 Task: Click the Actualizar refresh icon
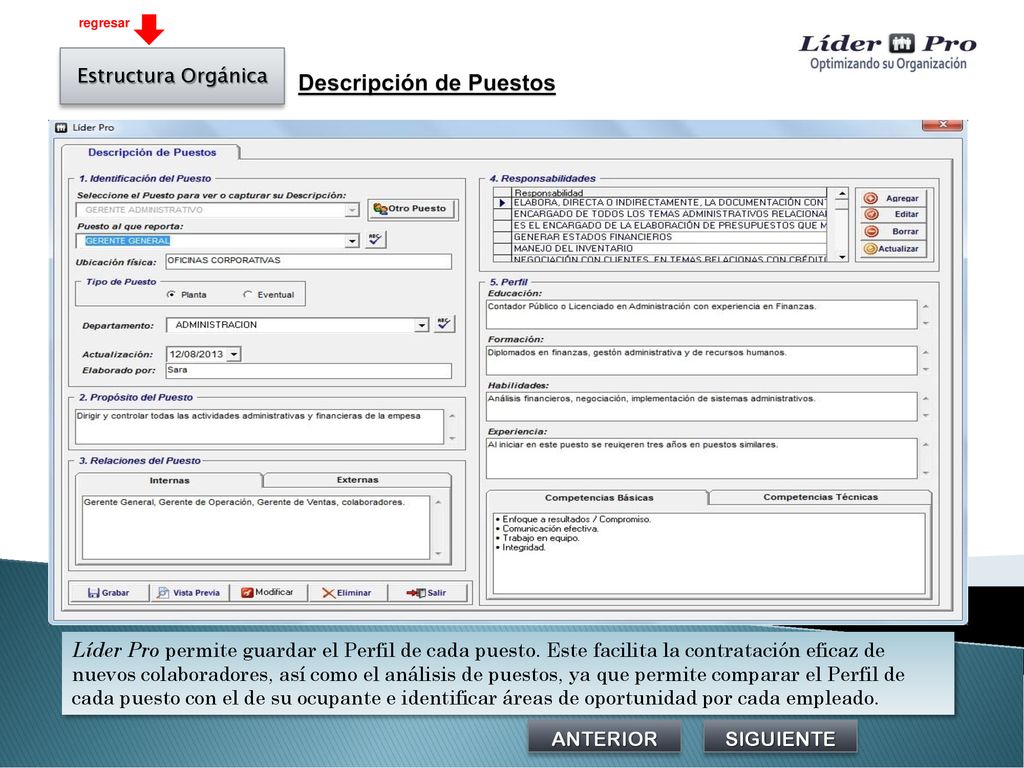[870, 248]
